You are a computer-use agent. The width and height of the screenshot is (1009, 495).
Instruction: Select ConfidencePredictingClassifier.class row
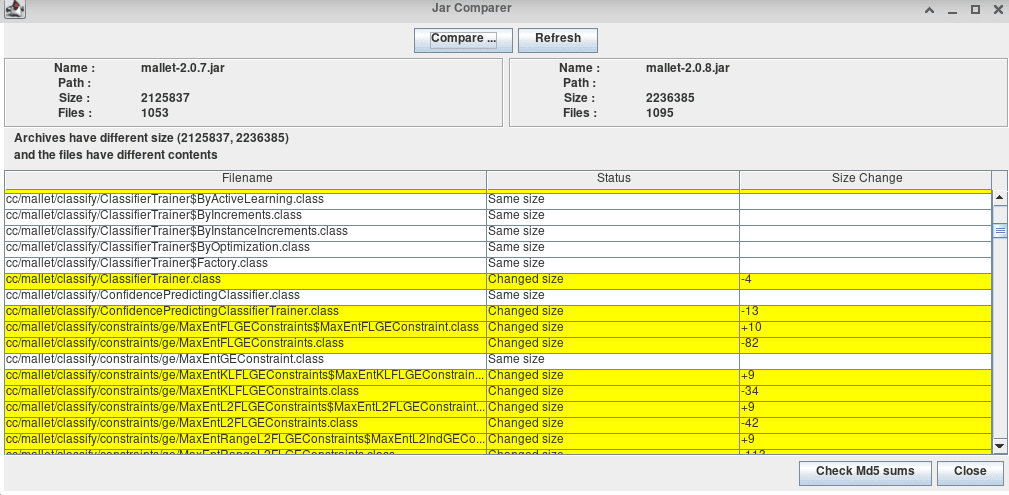(x=498, y=295)
